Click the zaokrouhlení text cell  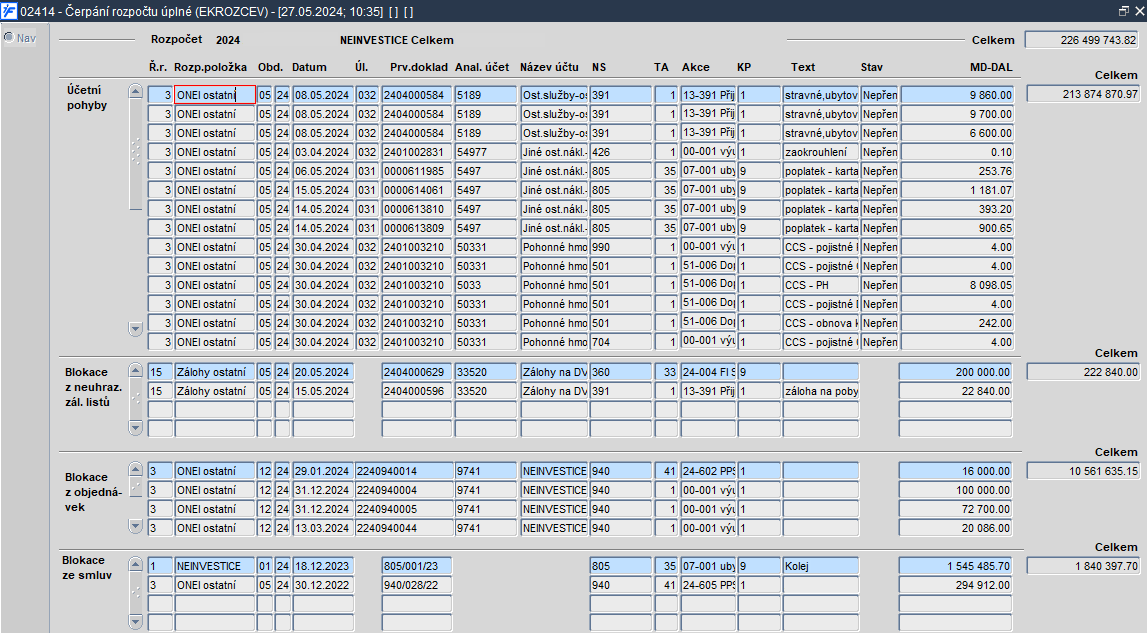click(x=821, y=152)
